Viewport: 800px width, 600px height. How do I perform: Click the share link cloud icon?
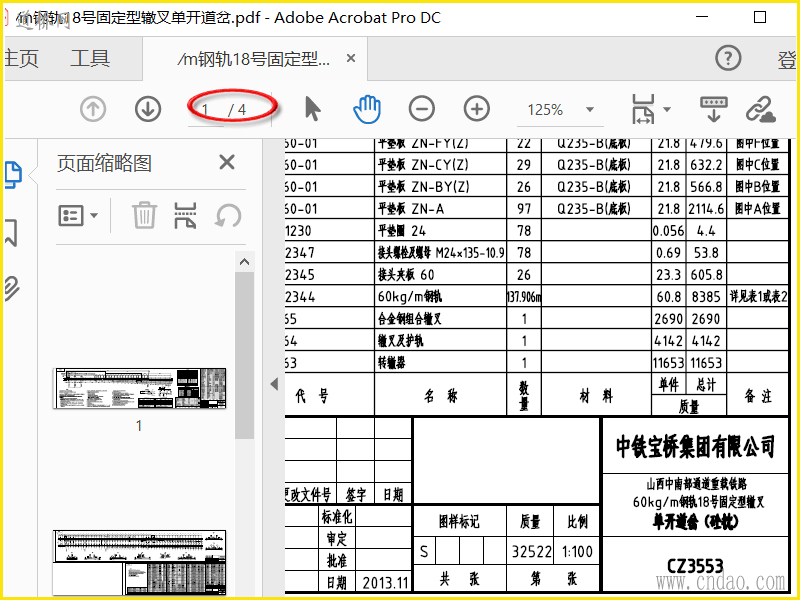point(761,109)
